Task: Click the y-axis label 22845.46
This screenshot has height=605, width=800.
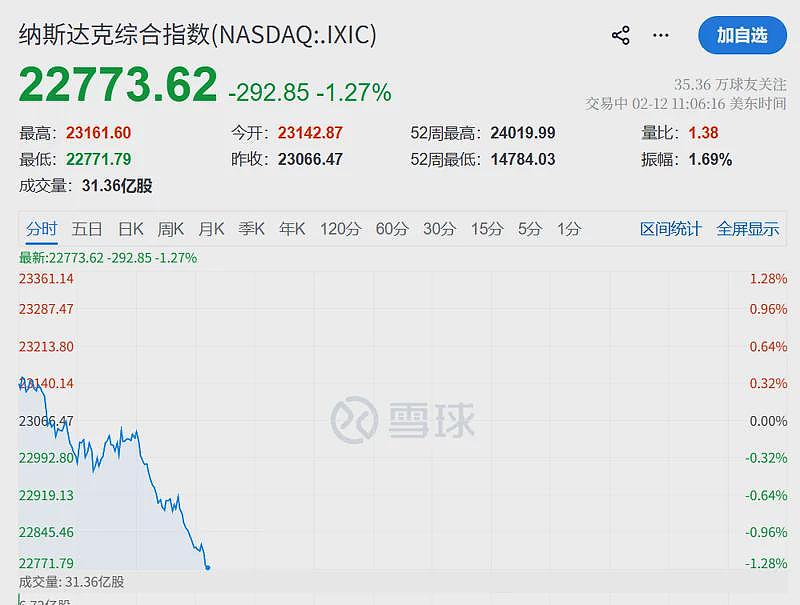Action: (46, 533)
